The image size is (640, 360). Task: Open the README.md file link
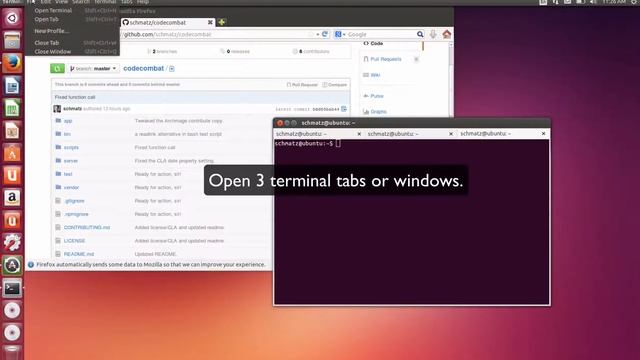point(79,254)
